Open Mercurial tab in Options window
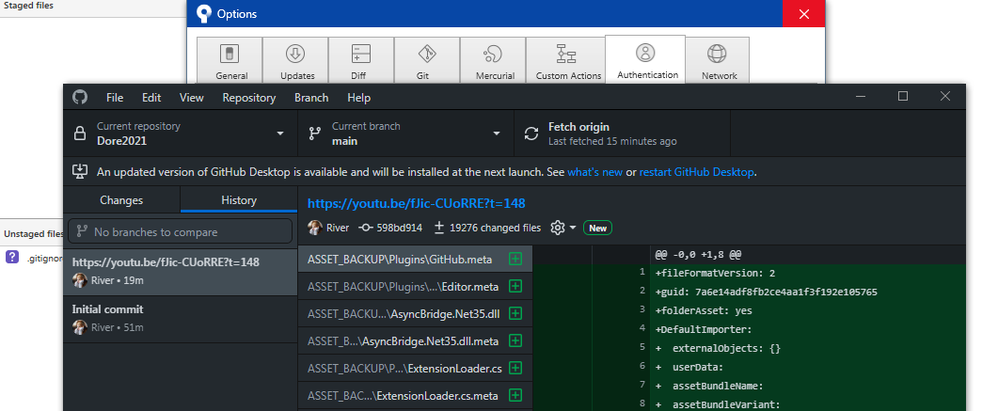 point(493,60)
